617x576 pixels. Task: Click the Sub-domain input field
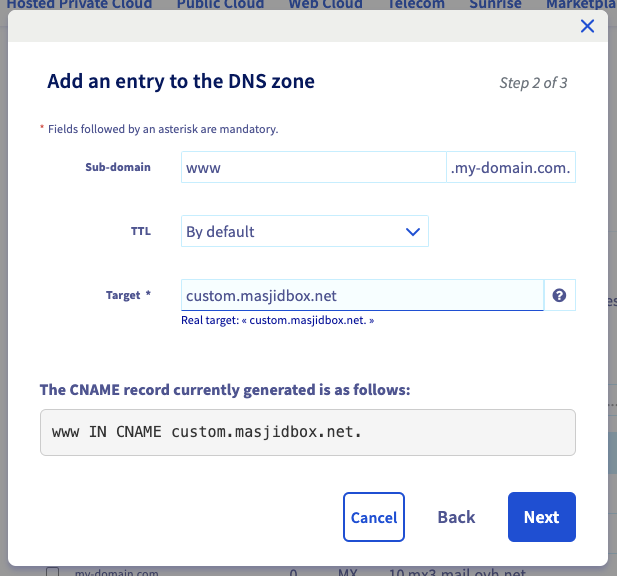click(x=313, y=167)
